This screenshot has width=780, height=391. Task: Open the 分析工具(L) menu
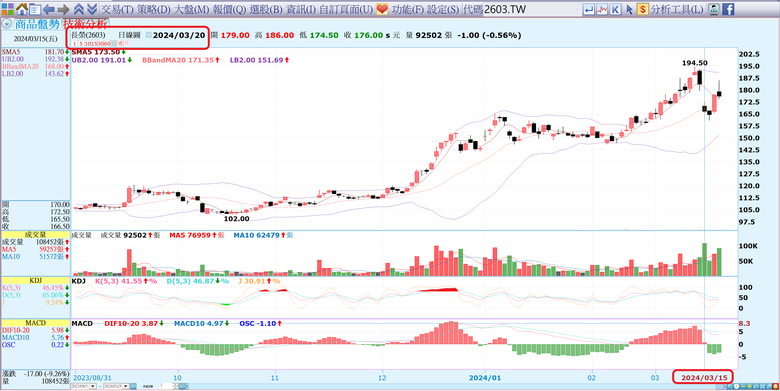pyautogui.click(x=677, y=9)
